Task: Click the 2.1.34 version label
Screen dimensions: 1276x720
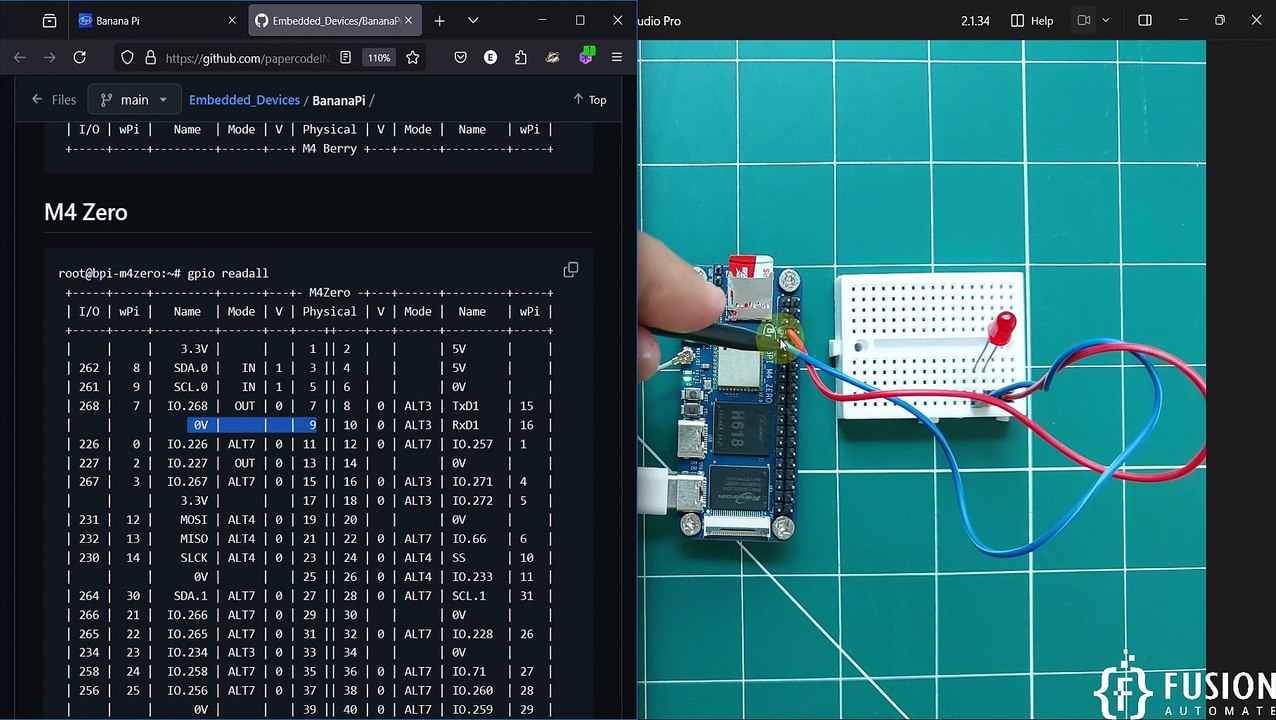Action: click(975, 21)
